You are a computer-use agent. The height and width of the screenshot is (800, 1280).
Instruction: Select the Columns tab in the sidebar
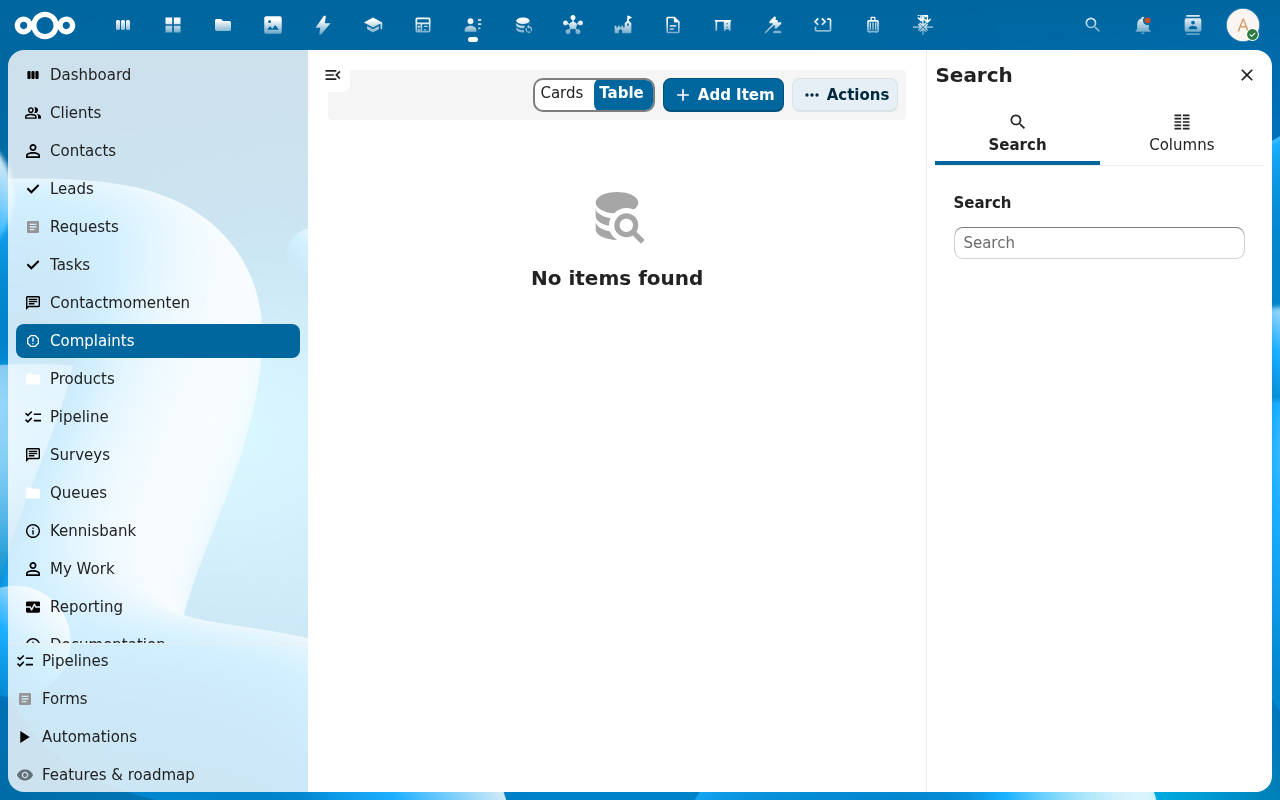(x=1182, y=134)
